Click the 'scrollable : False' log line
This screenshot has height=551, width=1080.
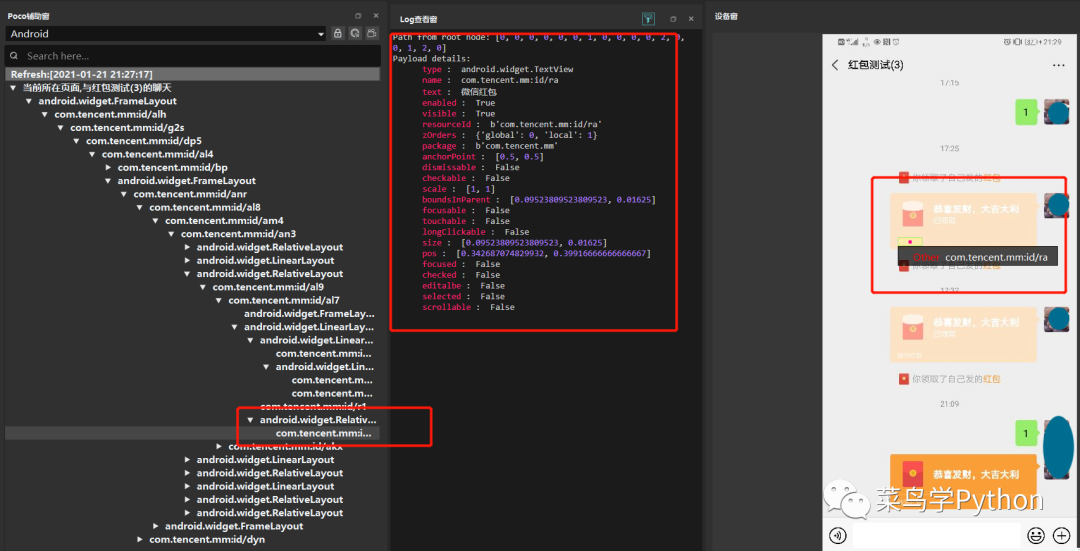click(468, 307)
